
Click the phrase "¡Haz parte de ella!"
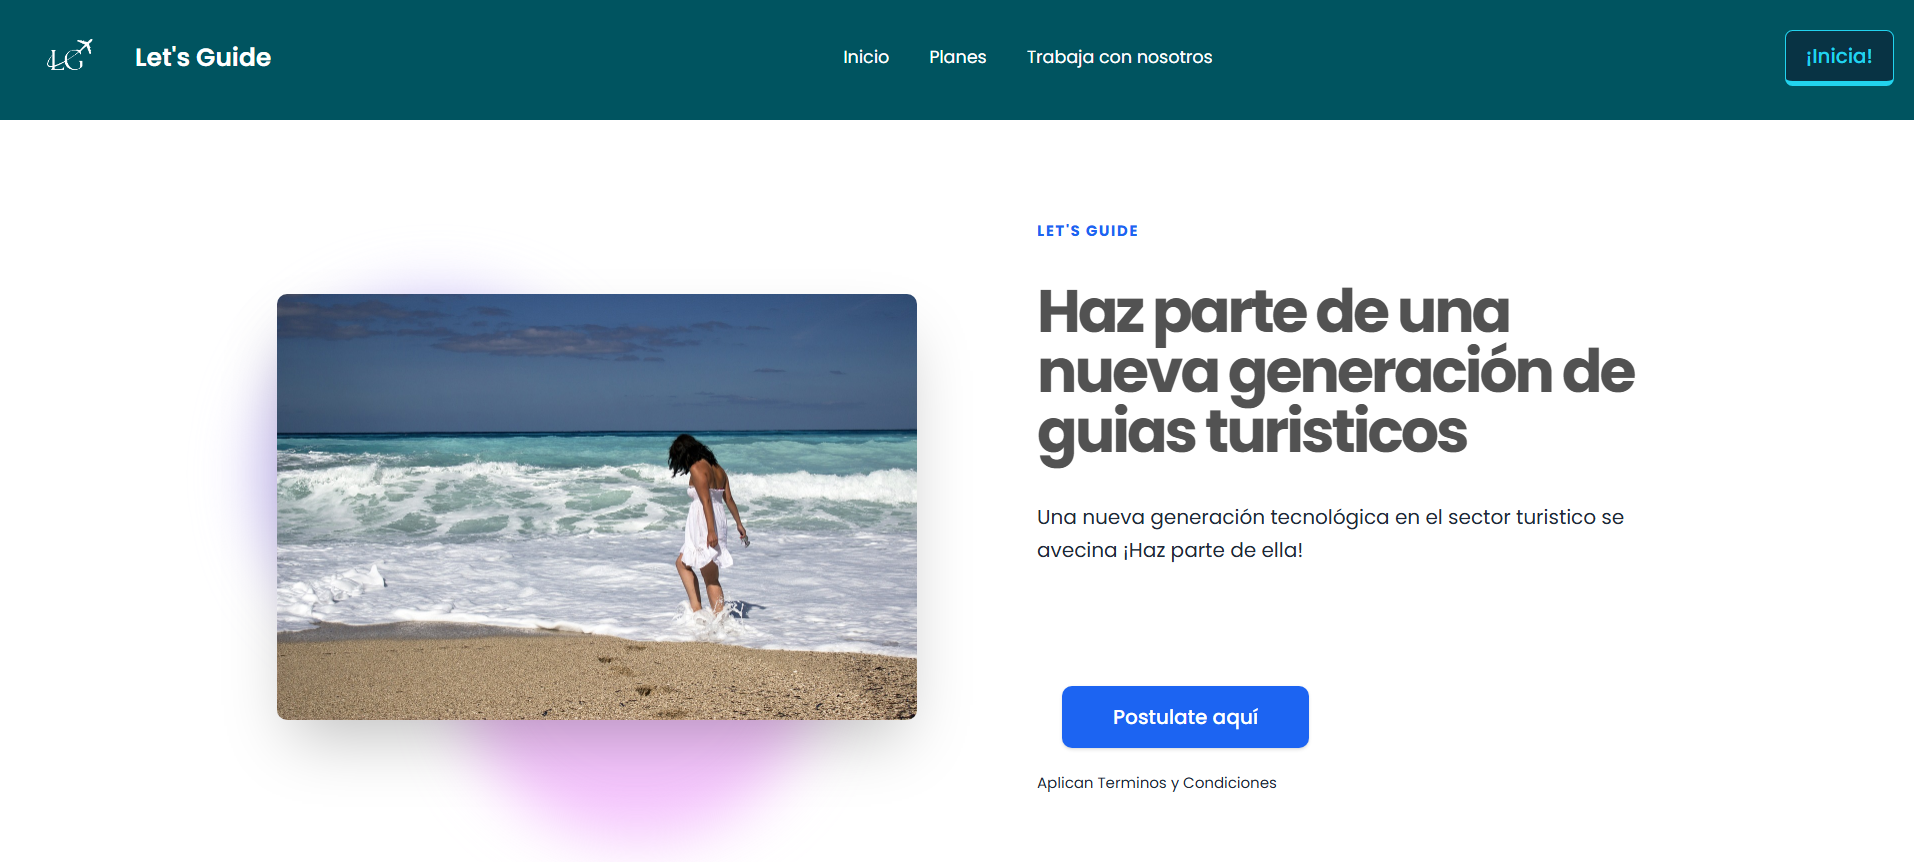tap(1213, 550)
